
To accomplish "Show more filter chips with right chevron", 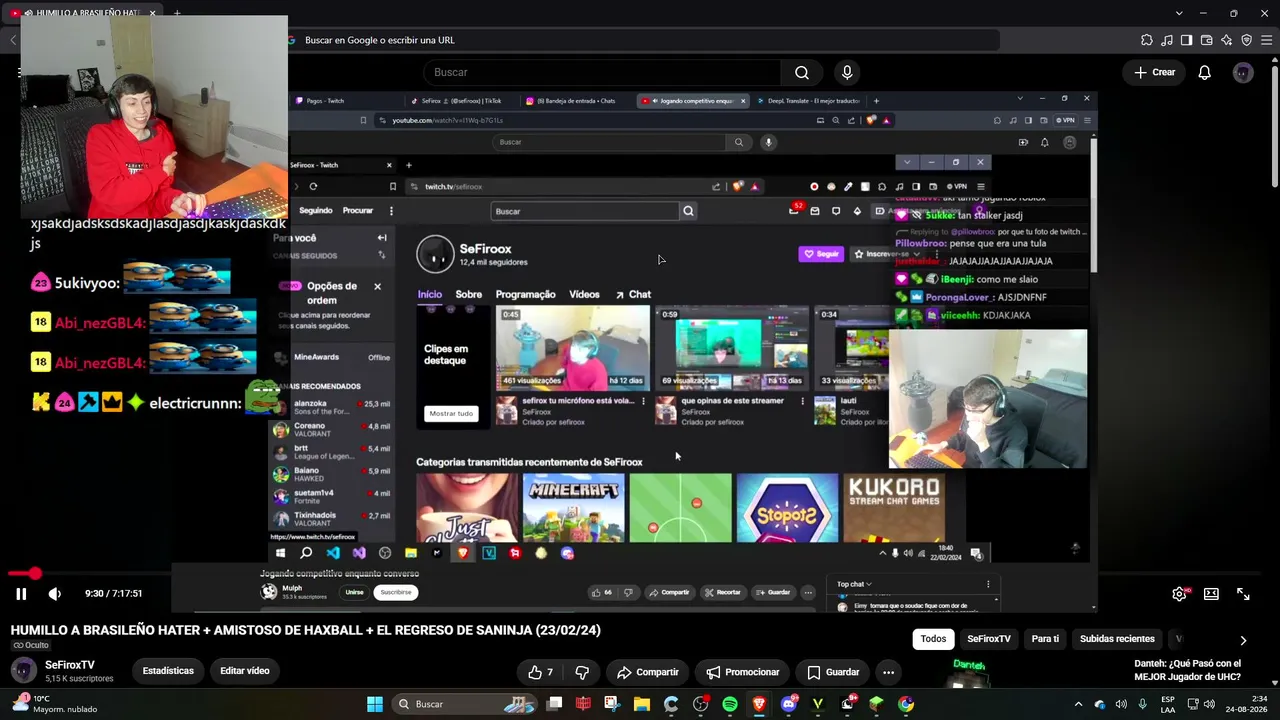I will tap(1243, 640).
